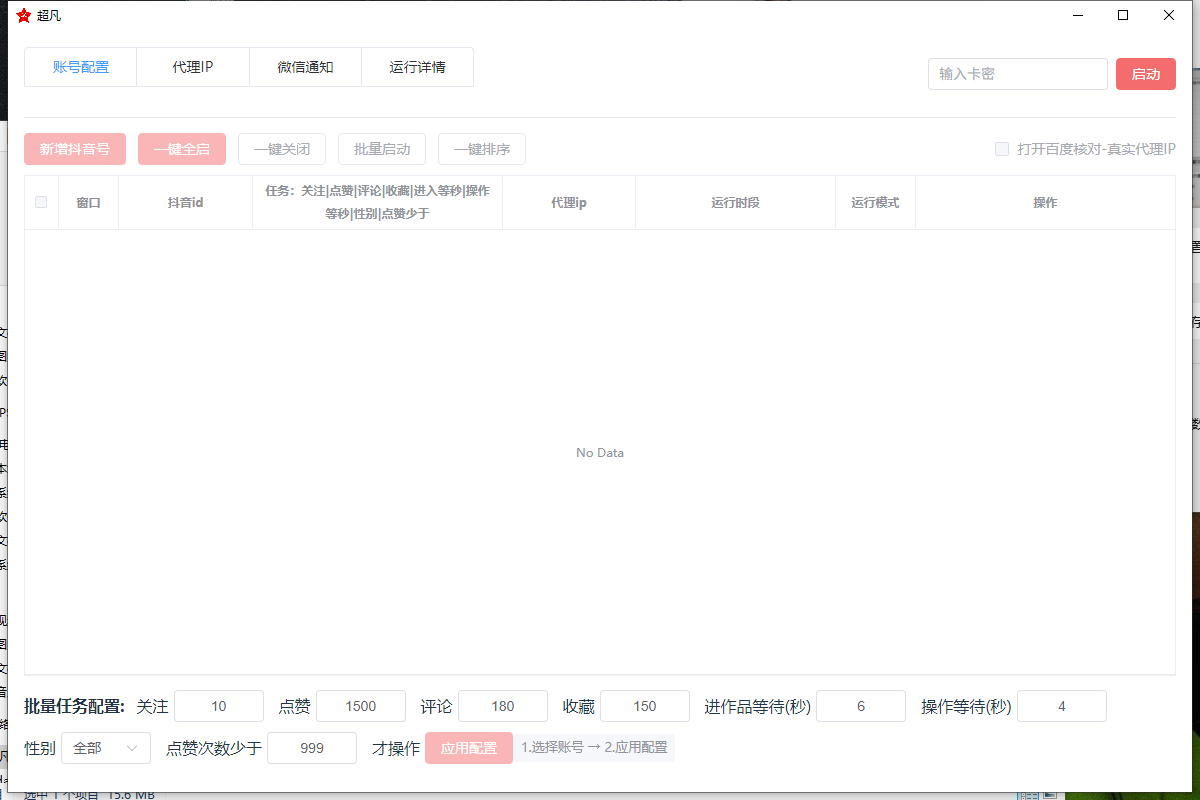This screenshot has height=800, width=1200.
Task: Enable 打开百度核对-真实代理IP checkbox
Action: pyautogui.click(x=1002, y=148)
